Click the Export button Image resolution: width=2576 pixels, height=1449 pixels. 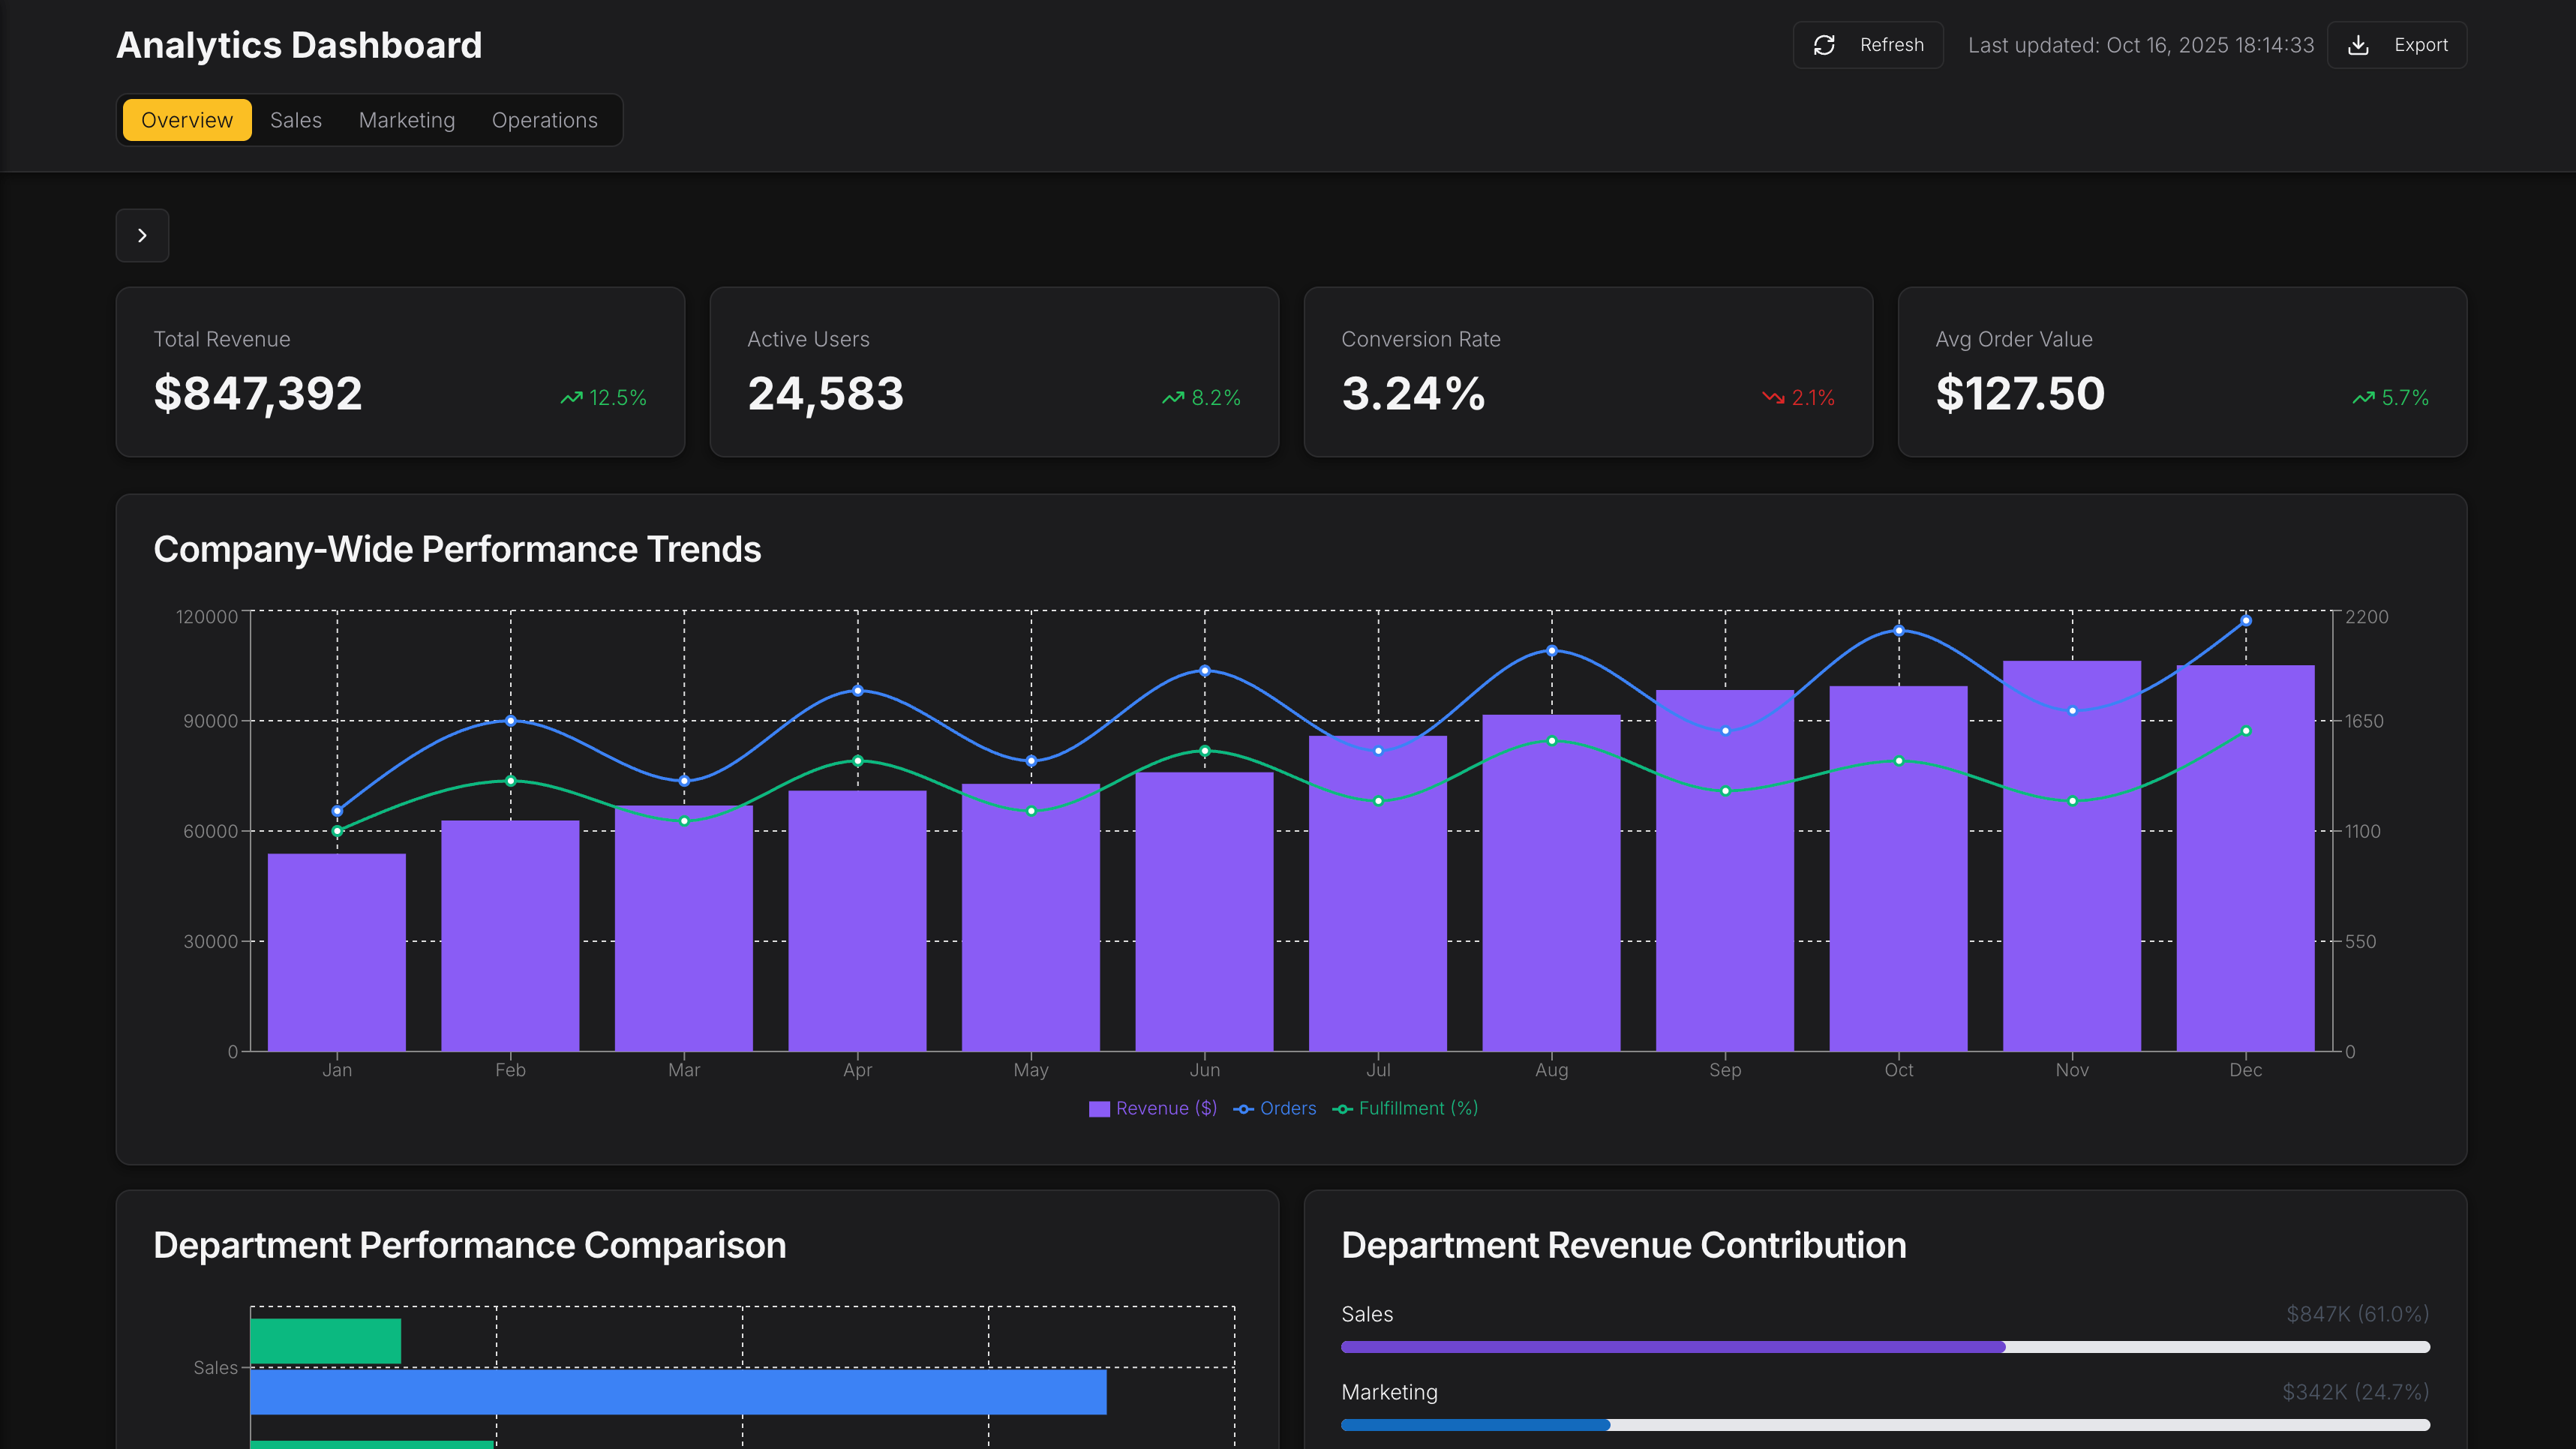point(2397,45)
